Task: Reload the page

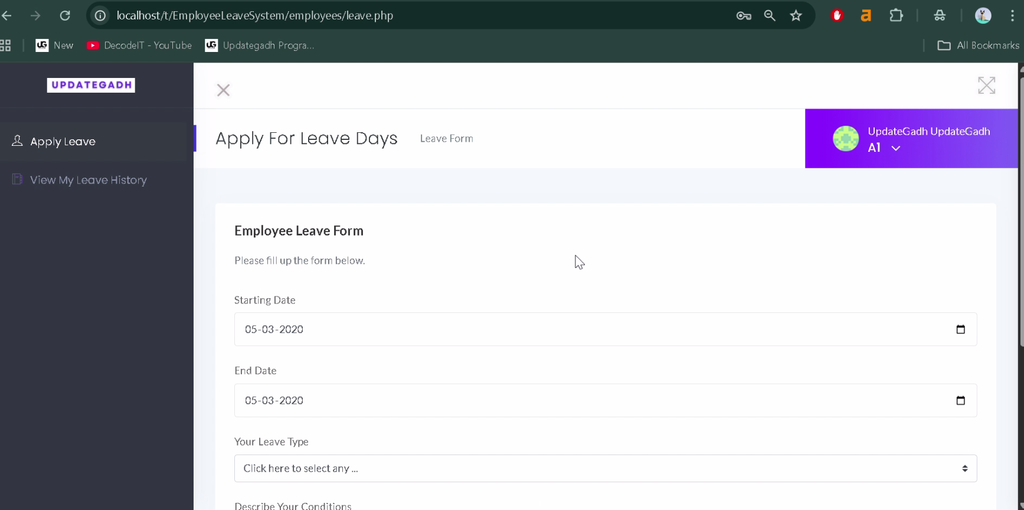Action: (x=65, y=16)
